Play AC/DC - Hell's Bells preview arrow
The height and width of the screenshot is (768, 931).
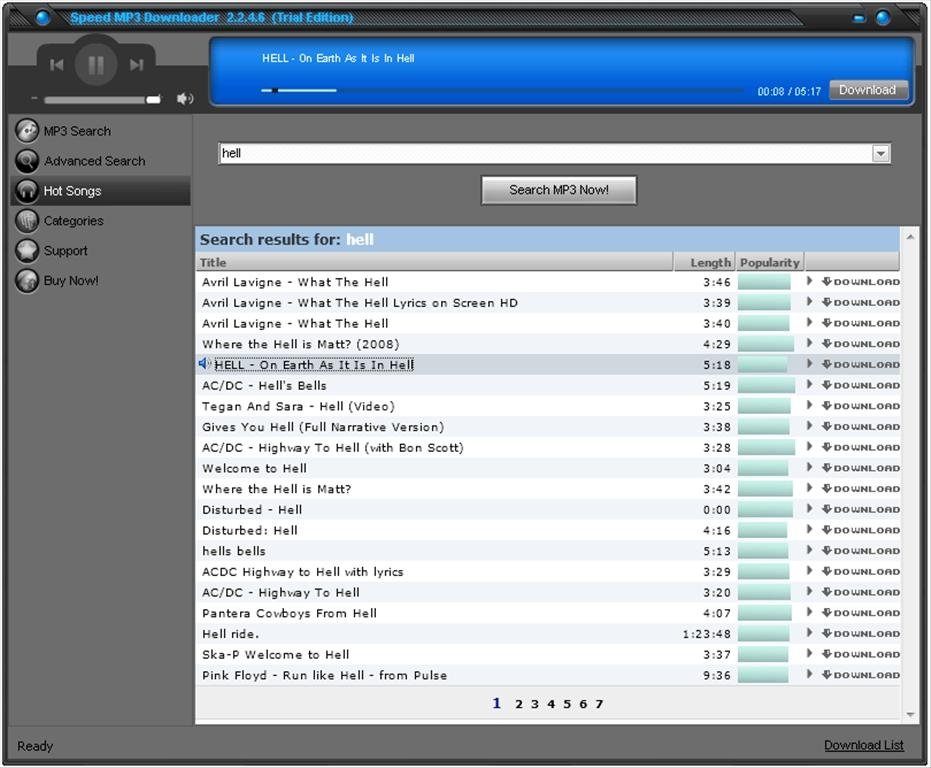[x=809, y=385]
